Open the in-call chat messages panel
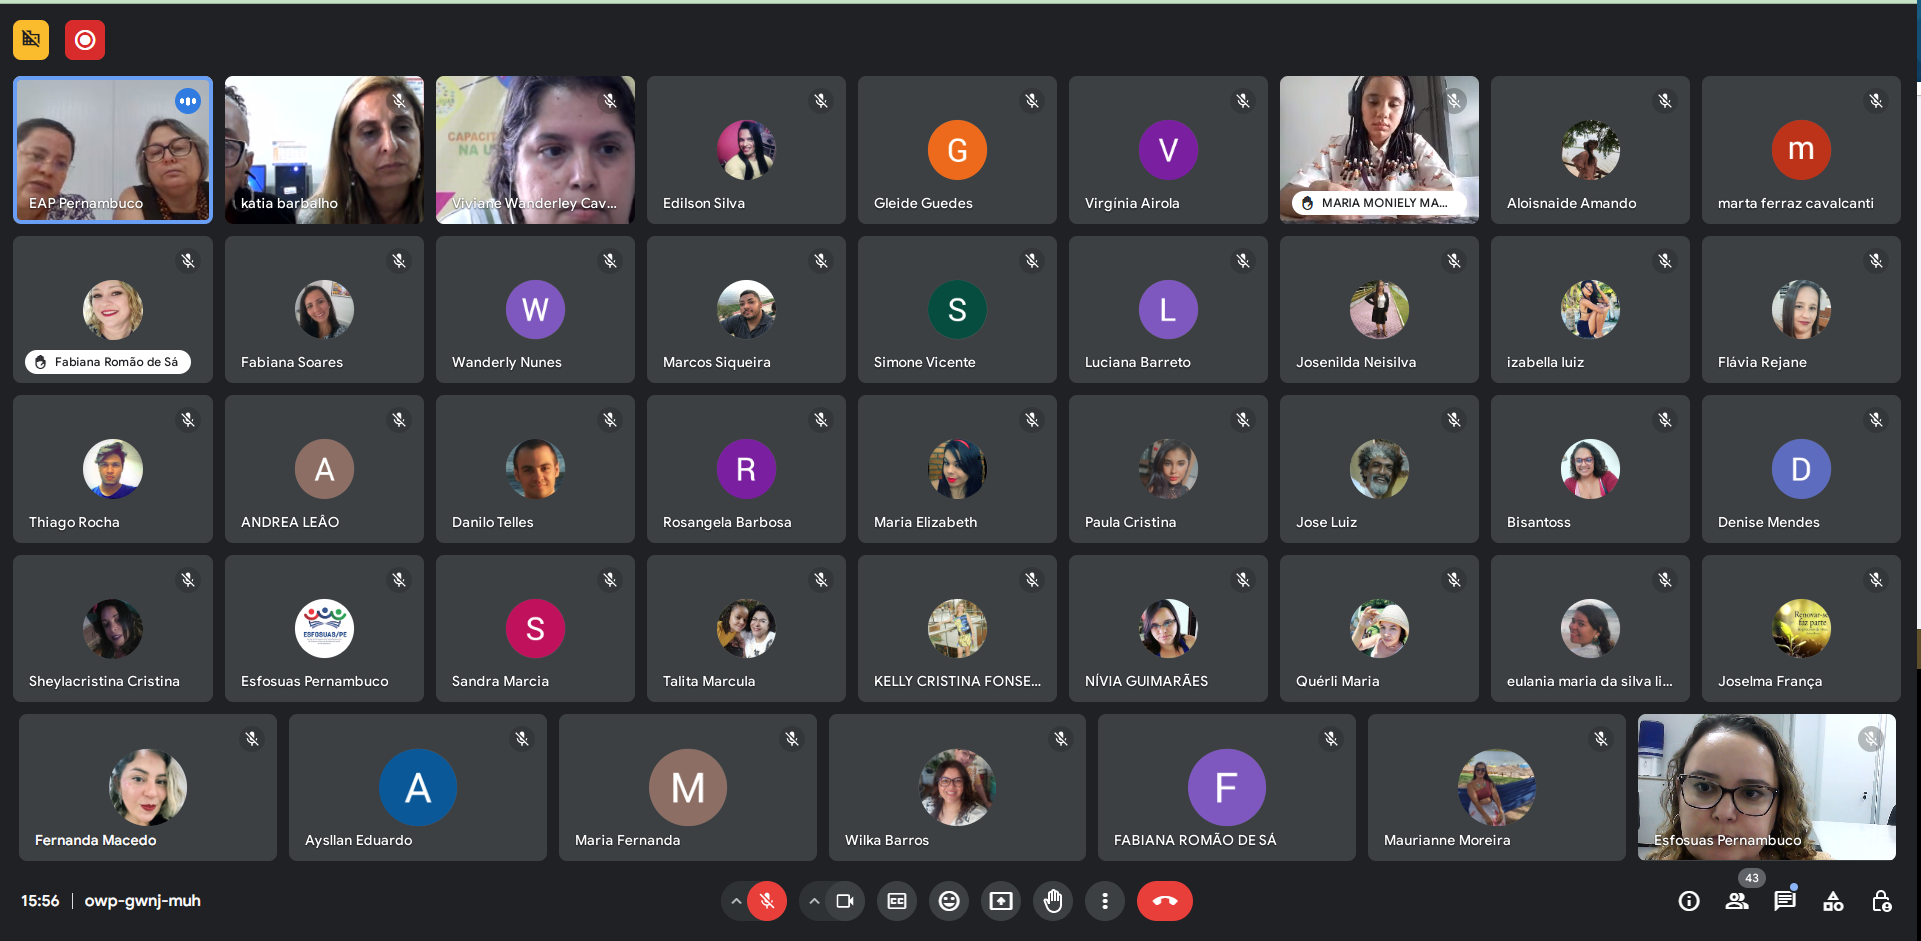The height and width of the screenshot is (941, 1921). click(1785, 901)
